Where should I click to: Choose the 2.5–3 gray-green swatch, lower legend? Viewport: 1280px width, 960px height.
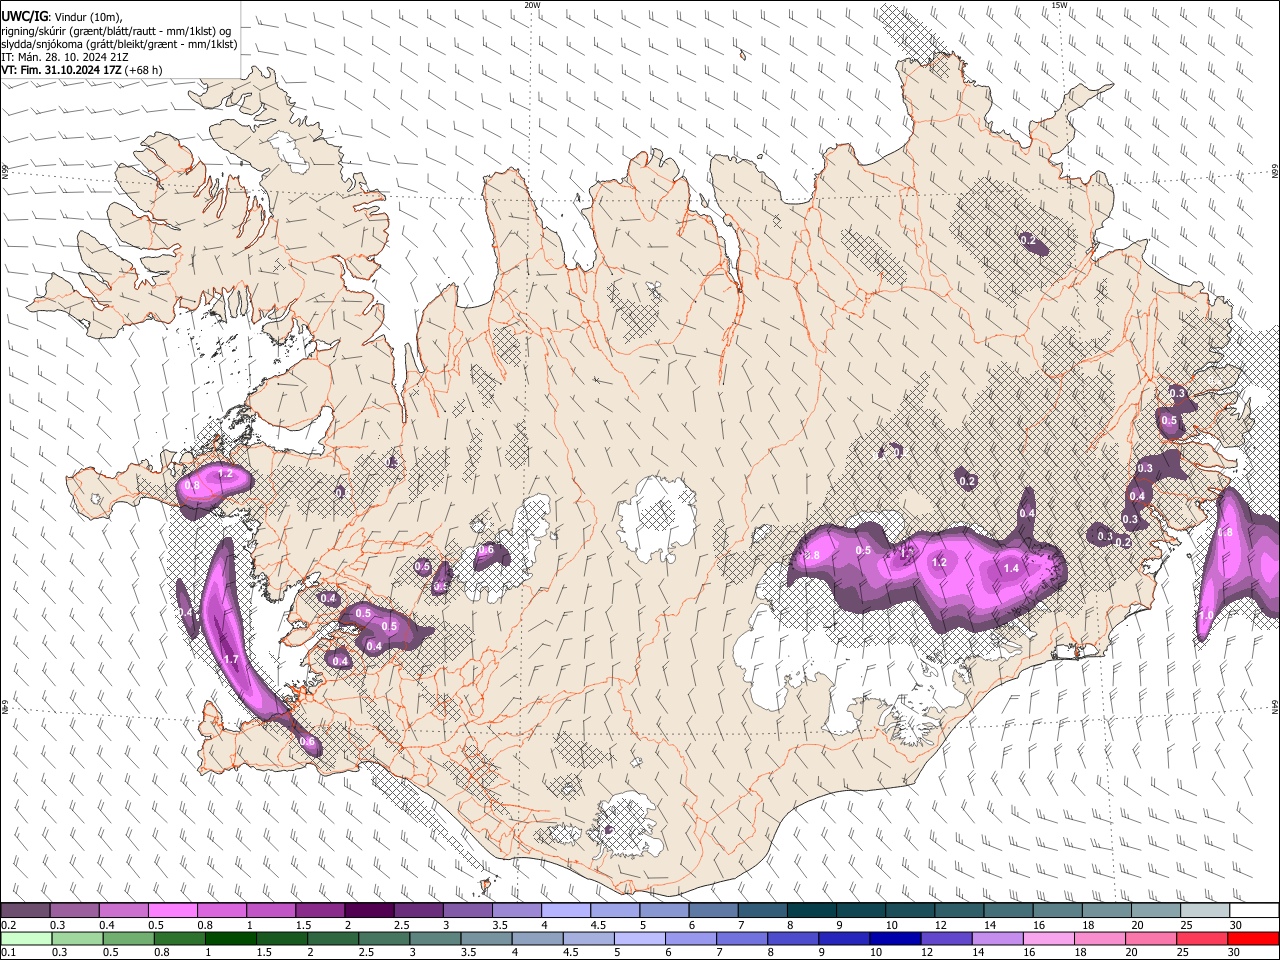[x=384, y=938]
